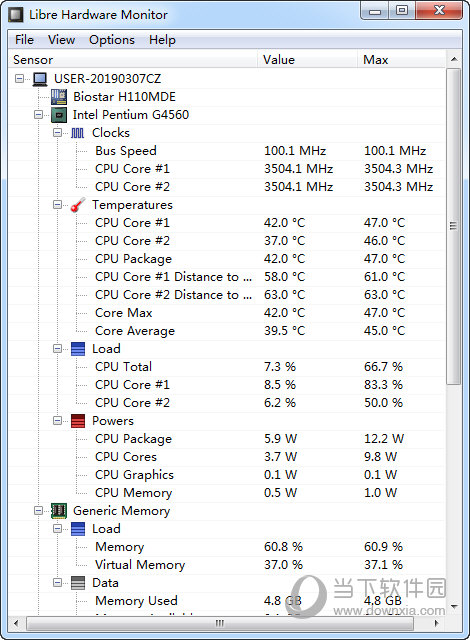Image resolution: width=470 pixels, height=640 pixels.
Task: Open the File menu
Action: 24,40
